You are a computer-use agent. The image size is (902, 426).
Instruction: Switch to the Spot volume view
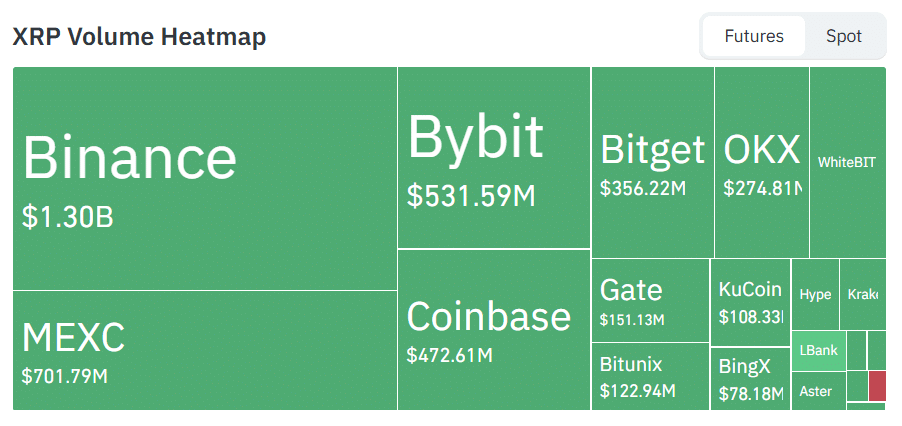[843, 37]
